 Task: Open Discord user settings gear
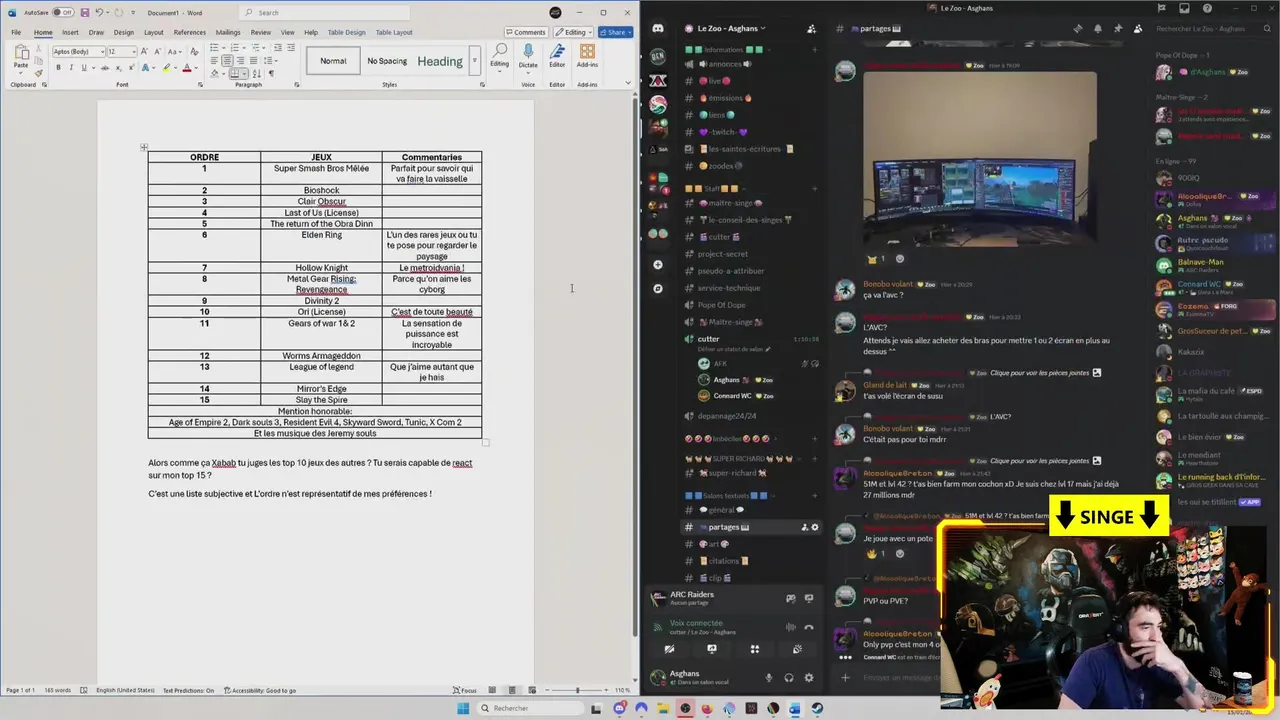(x=809, y=677)
